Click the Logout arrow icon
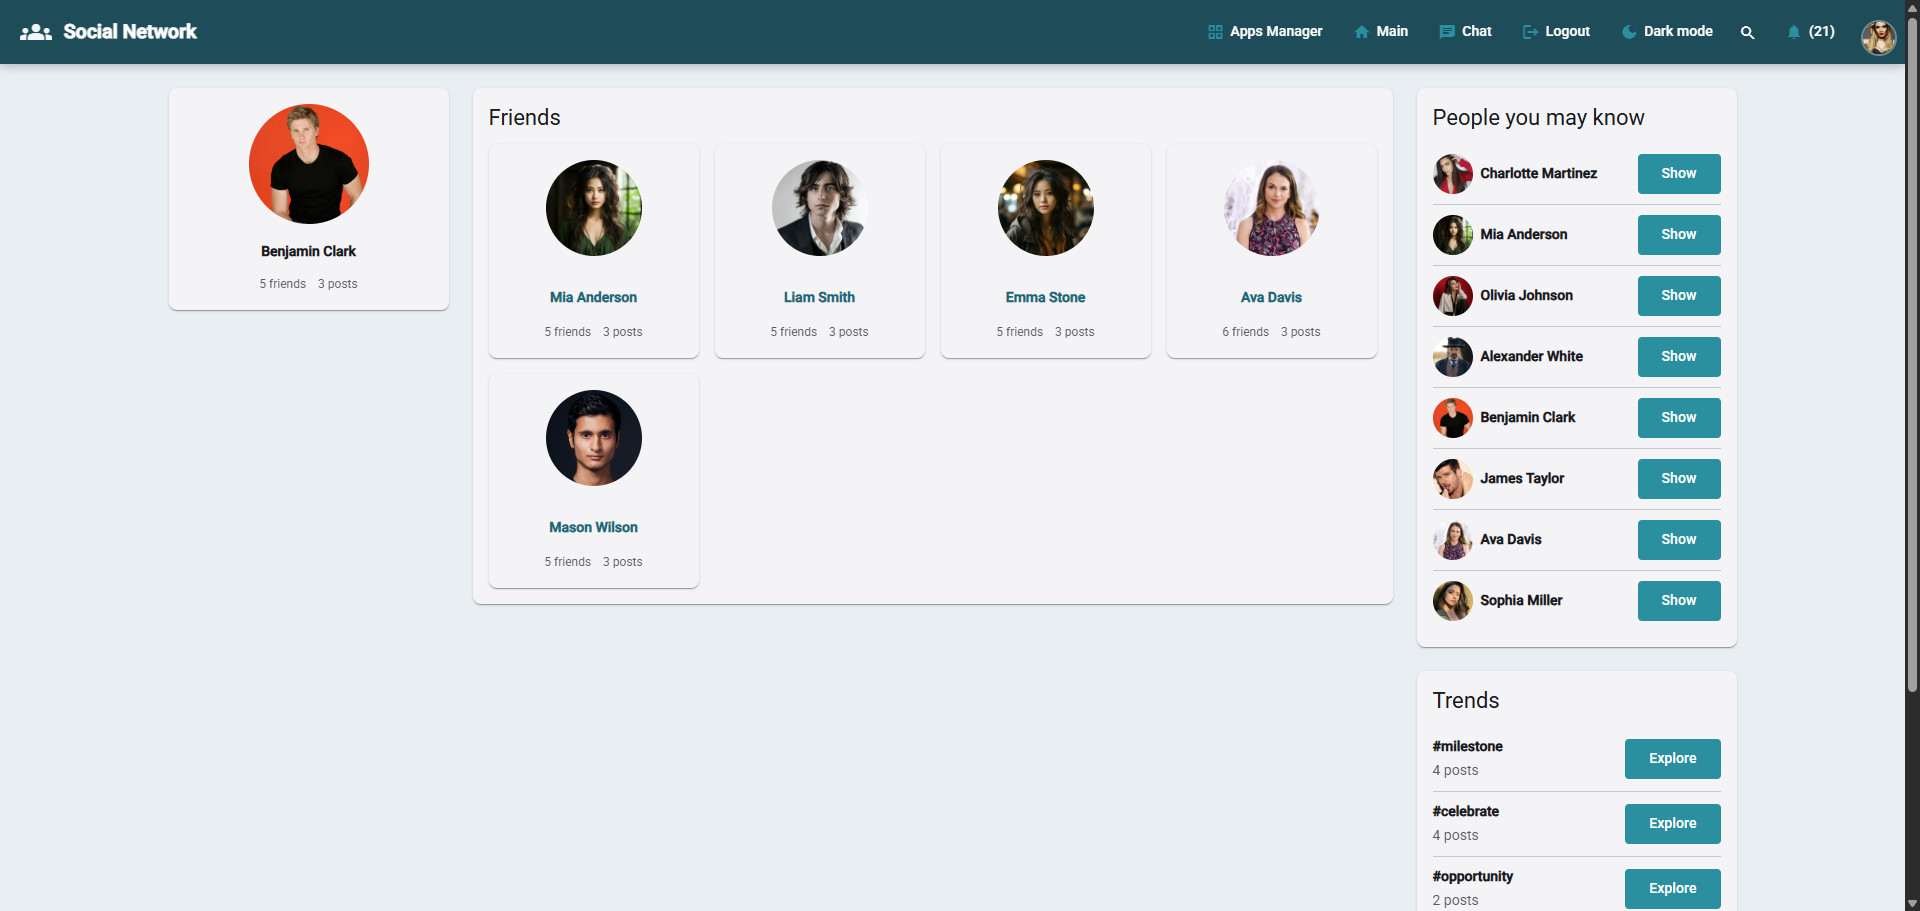1920x911 pixels. point(1530,32)
